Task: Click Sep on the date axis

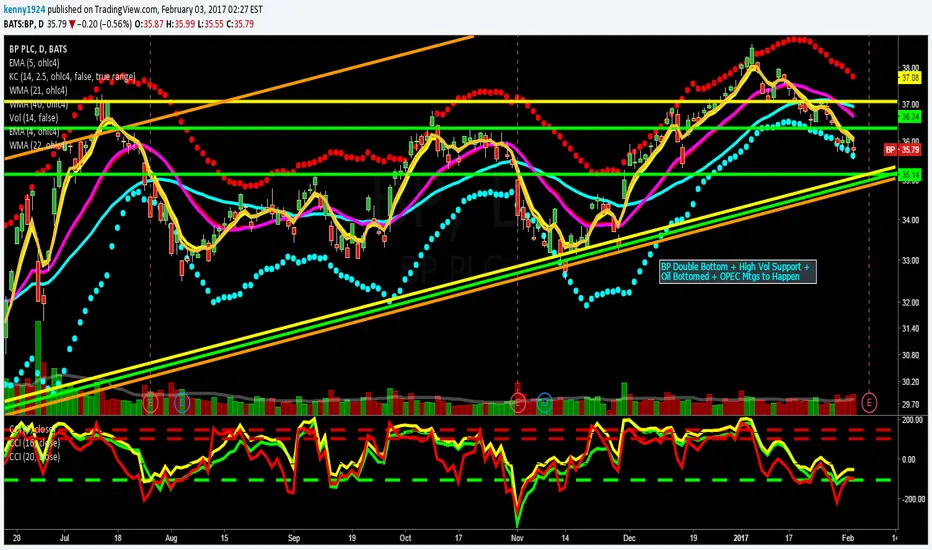Action: (294, 538)
